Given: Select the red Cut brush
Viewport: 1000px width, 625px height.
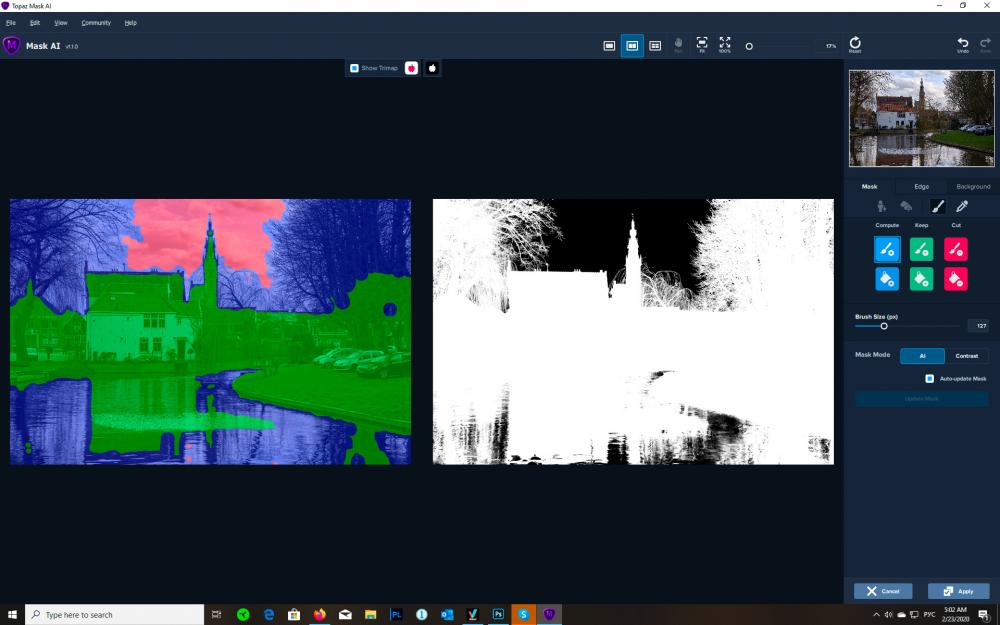Looking at the screenshot, I should (x=955, y=249).
